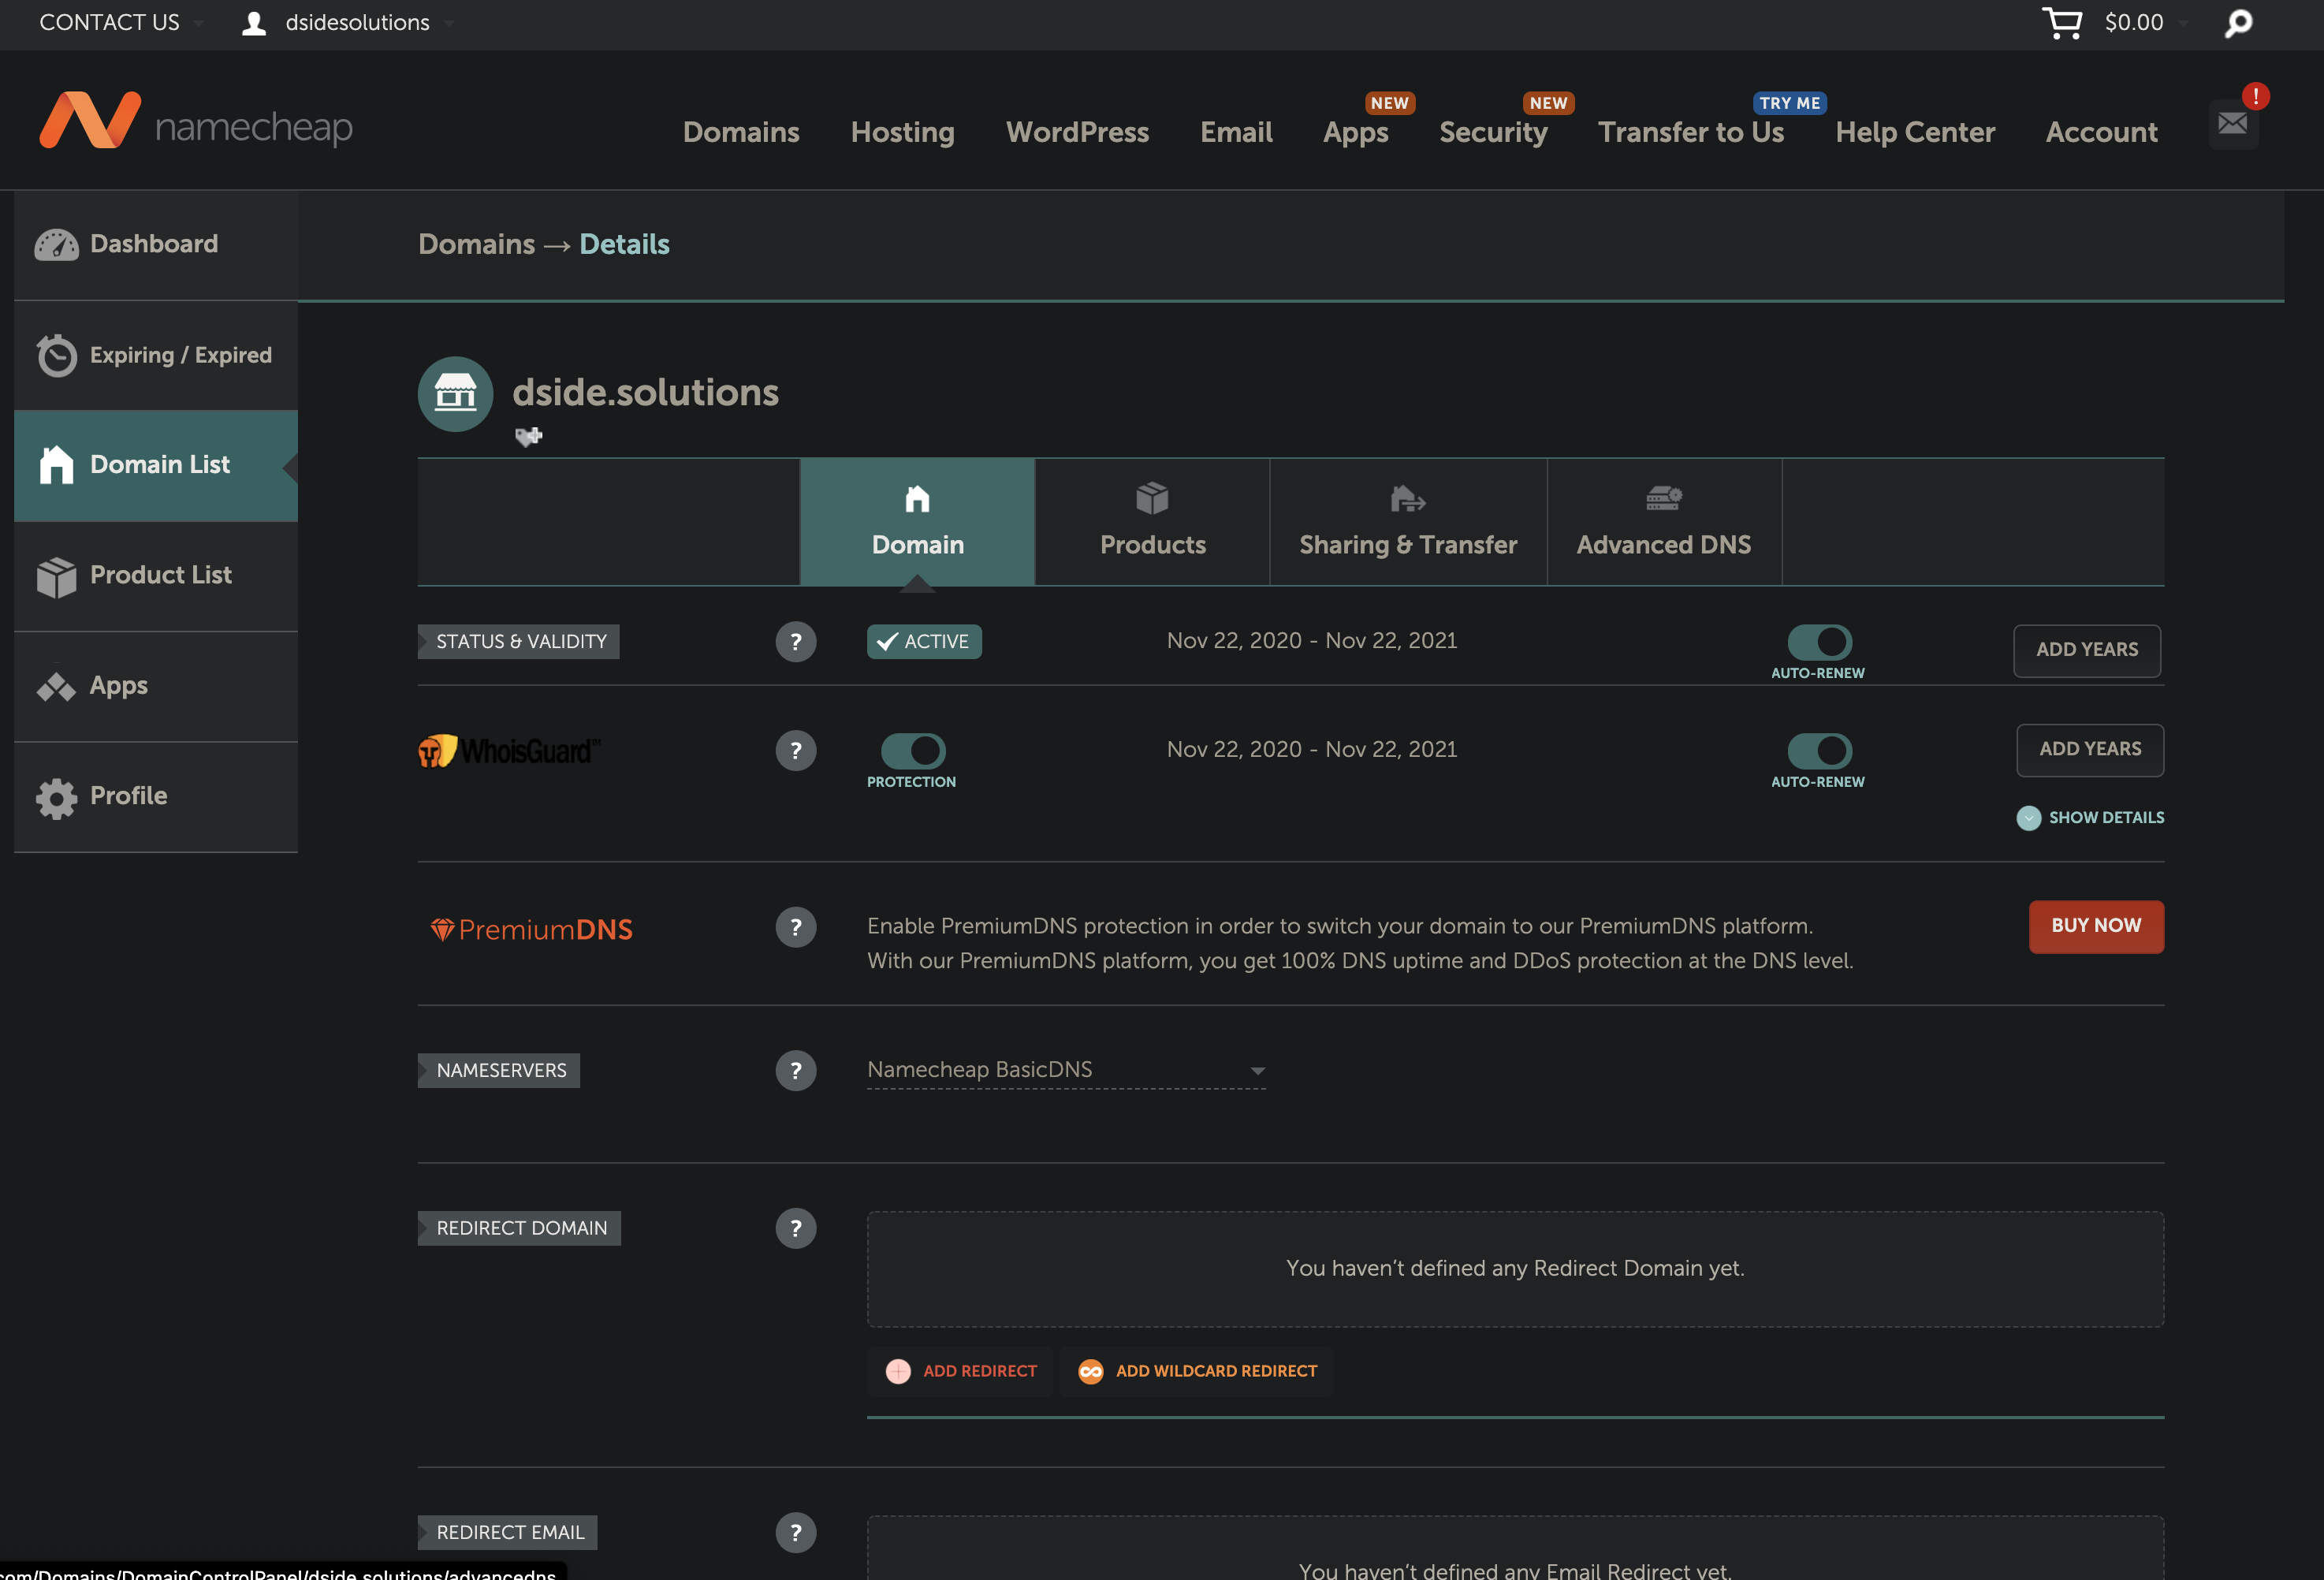This screenshot has width=2324, height=1580.
Task: Open help for Status & Validity
Action: [796, 642]
